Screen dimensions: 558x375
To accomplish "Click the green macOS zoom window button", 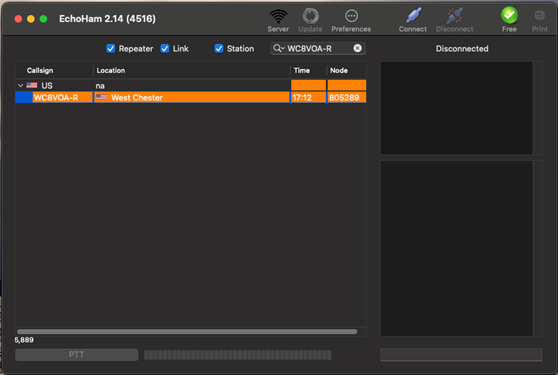I will pos(43,19).
